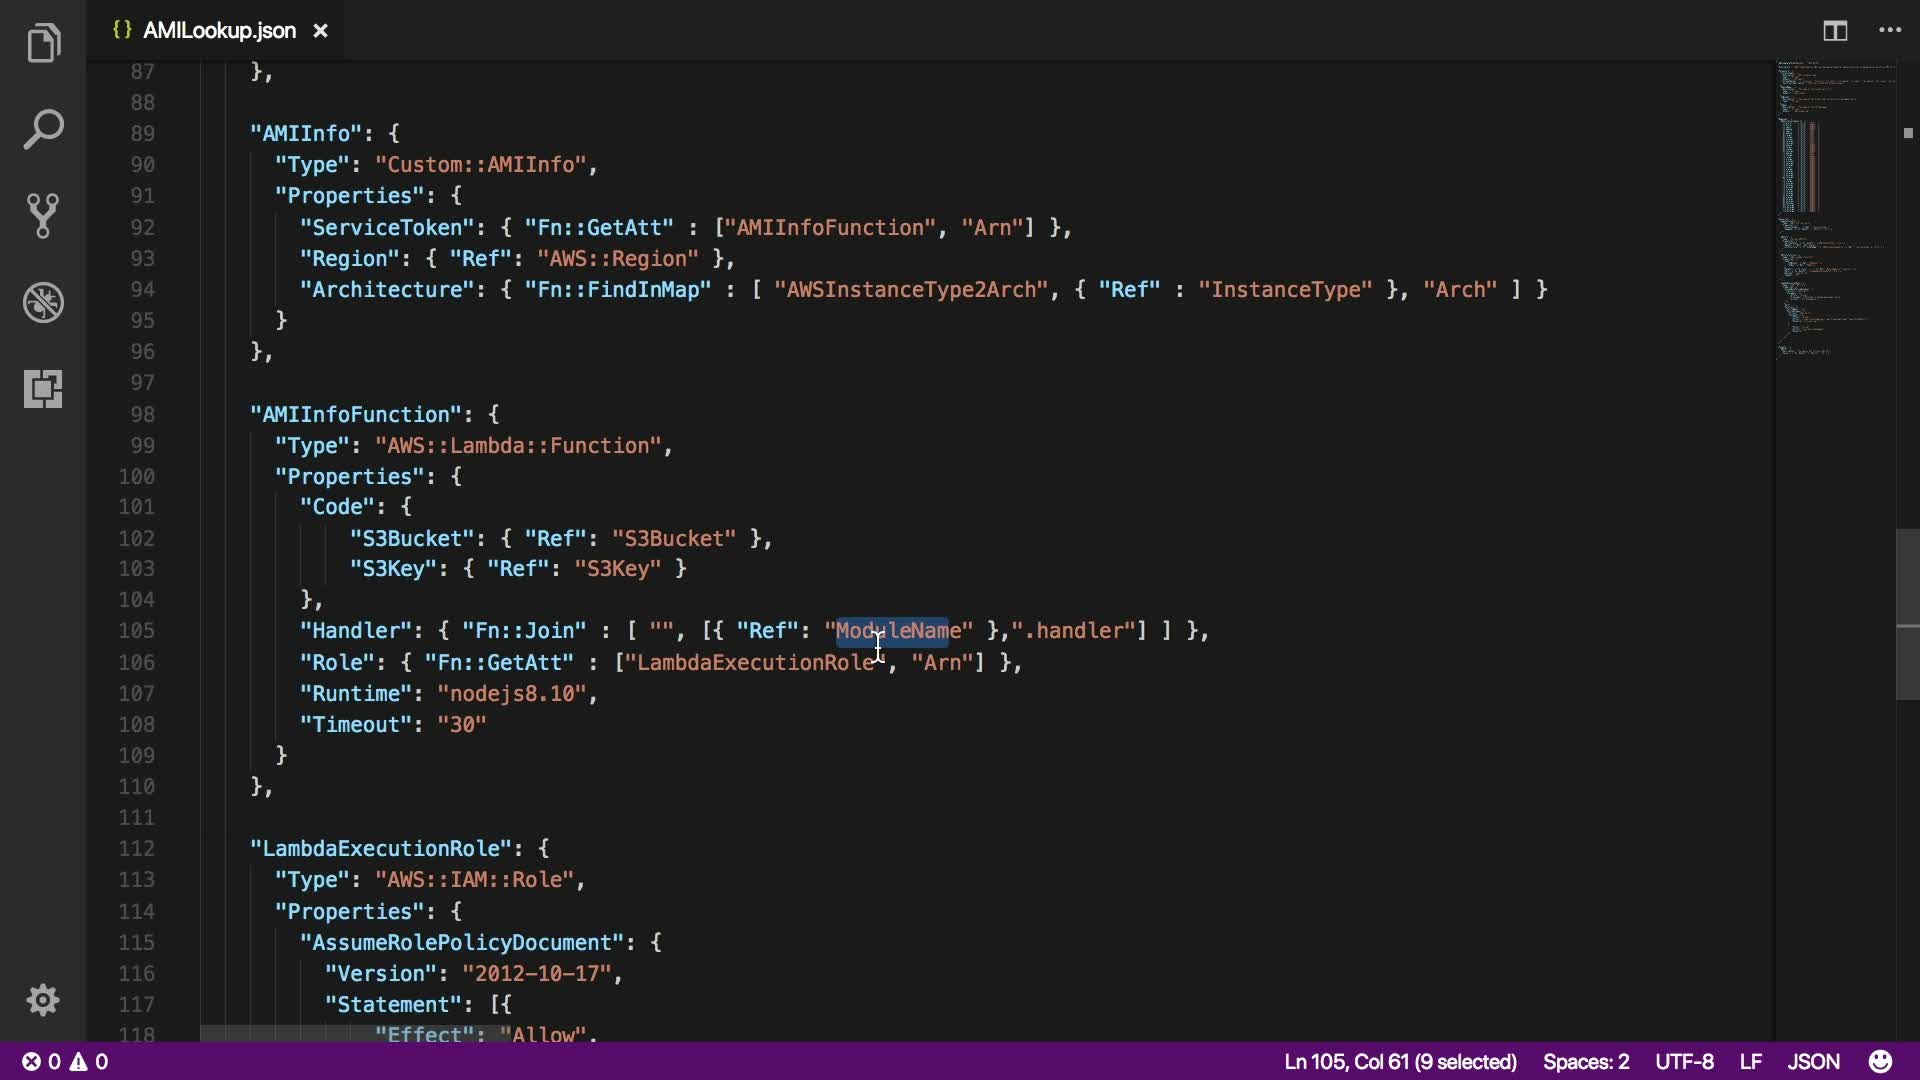
Task: Split the editor with the layout icon
Action: [1835, 31]
